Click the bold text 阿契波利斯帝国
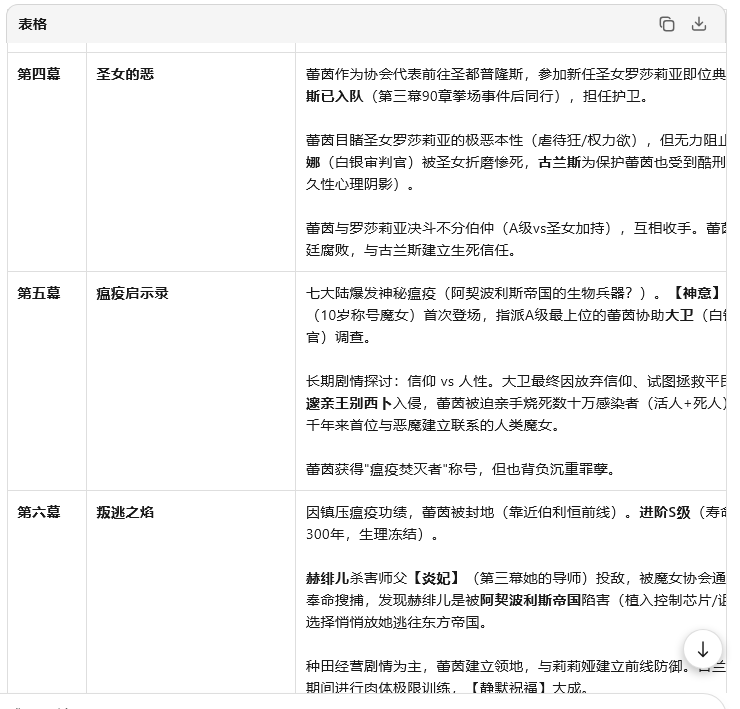 (530, 600)
